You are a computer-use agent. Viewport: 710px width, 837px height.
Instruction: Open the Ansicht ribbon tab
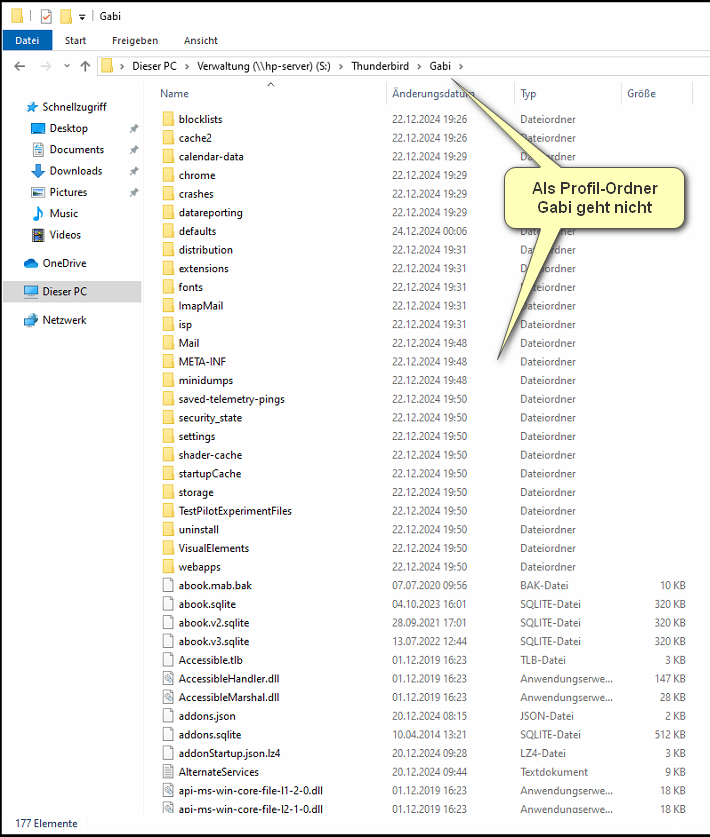201,41
